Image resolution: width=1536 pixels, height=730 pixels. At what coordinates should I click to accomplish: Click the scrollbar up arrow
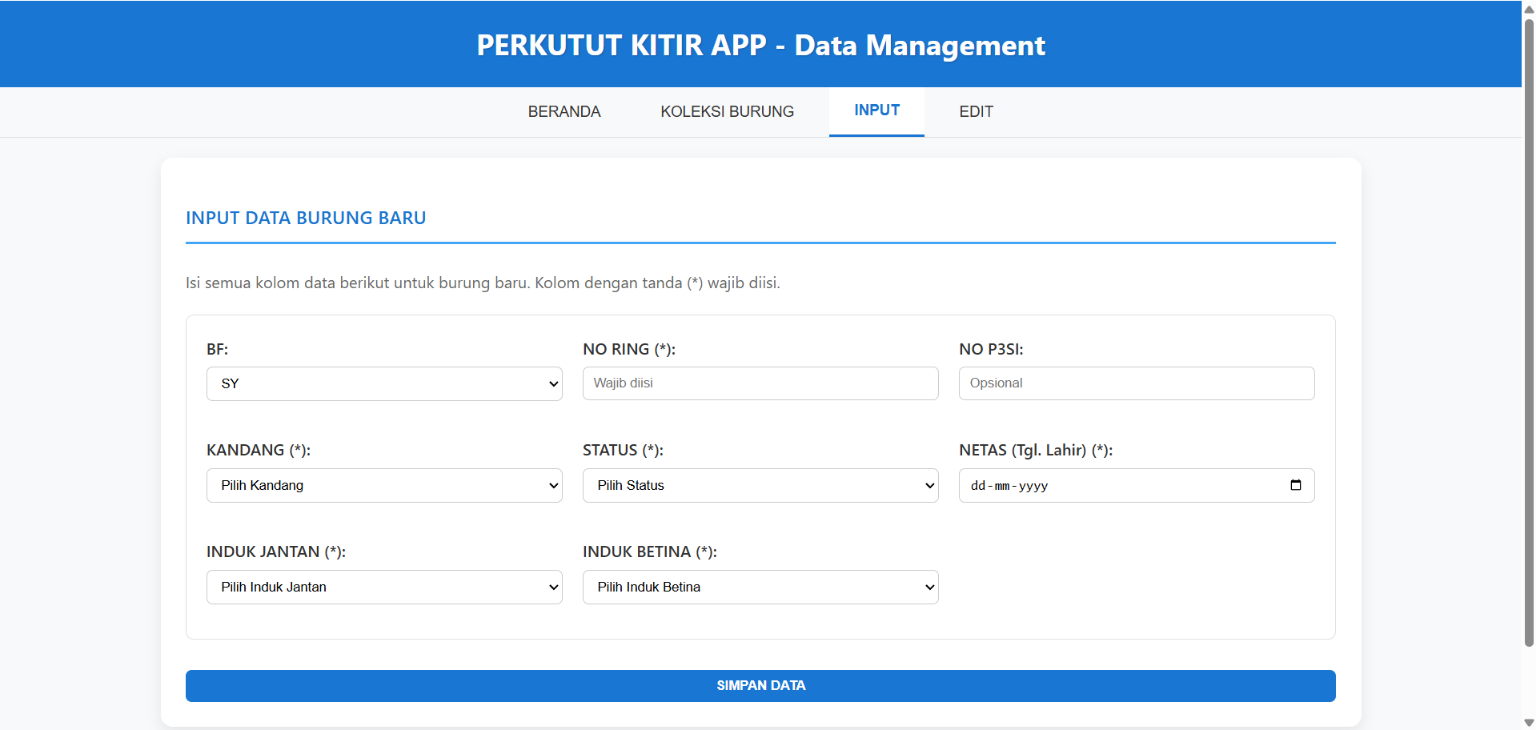pos(1528,8)
